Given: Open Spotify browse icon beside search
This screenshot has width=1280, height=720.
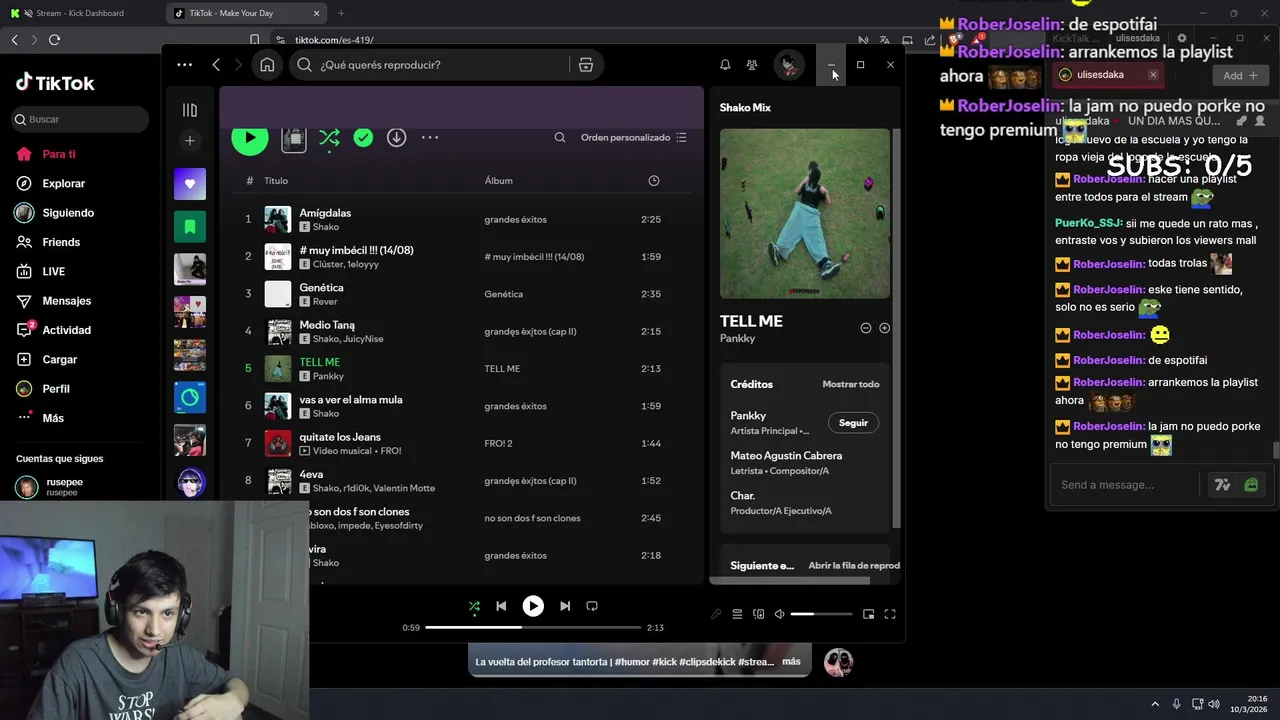Looking at the screenshot, I should (586, 65).
